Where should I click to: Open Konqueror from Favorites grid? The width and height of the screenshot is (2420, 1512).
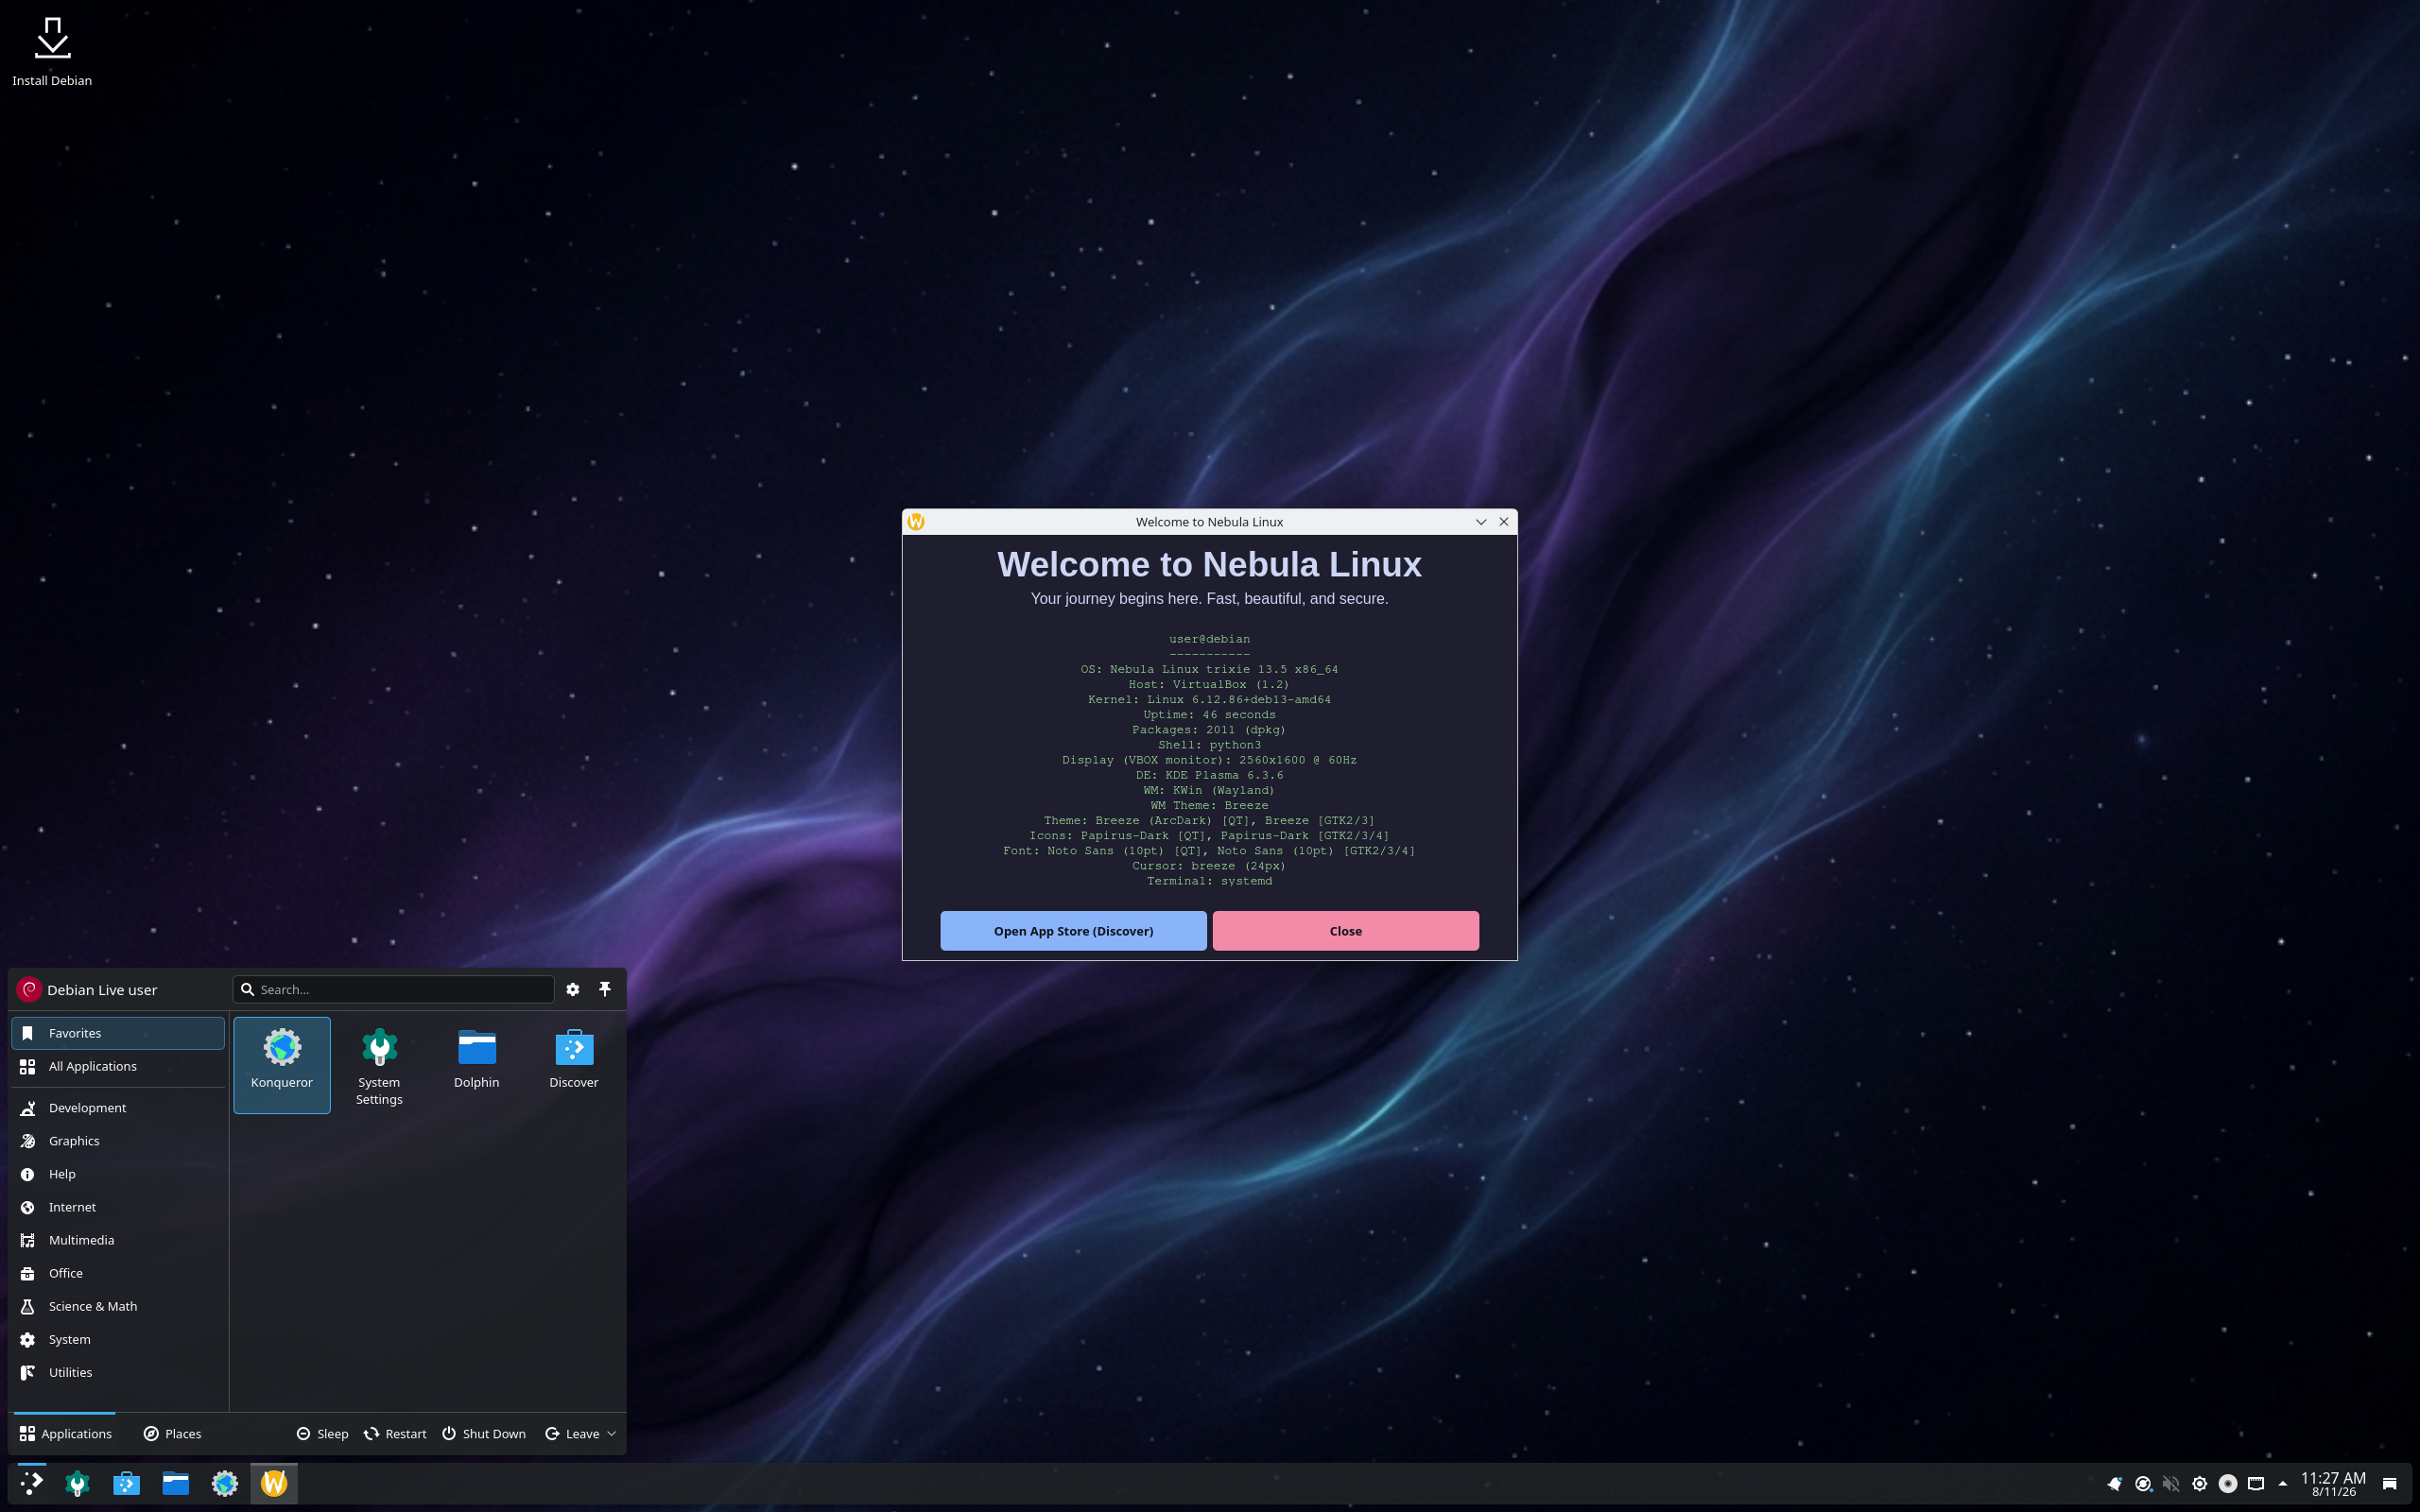281,1064
